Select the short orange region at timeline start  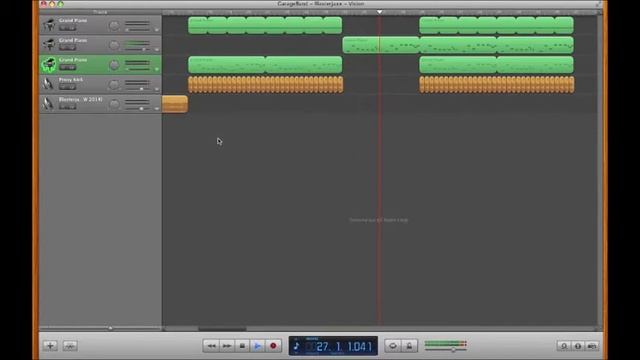click(x=175, y=104)
